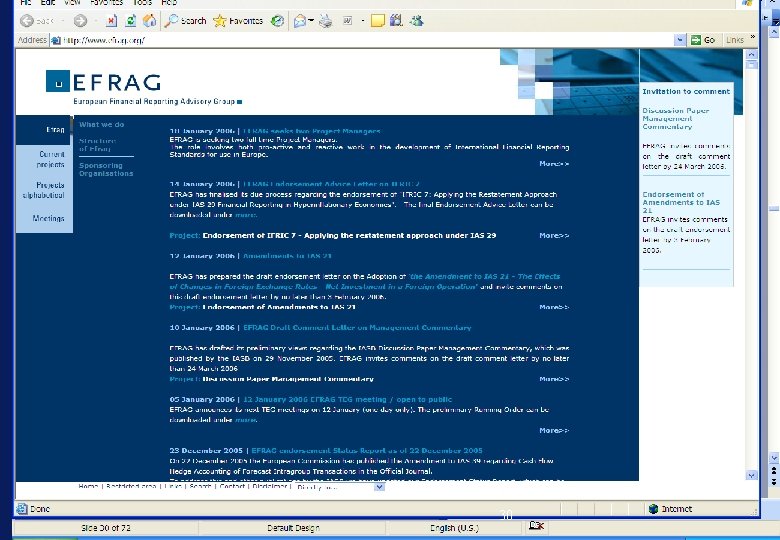Click the Messenger people icon
This screenshot has width=780, height=540.
(417, 21)
